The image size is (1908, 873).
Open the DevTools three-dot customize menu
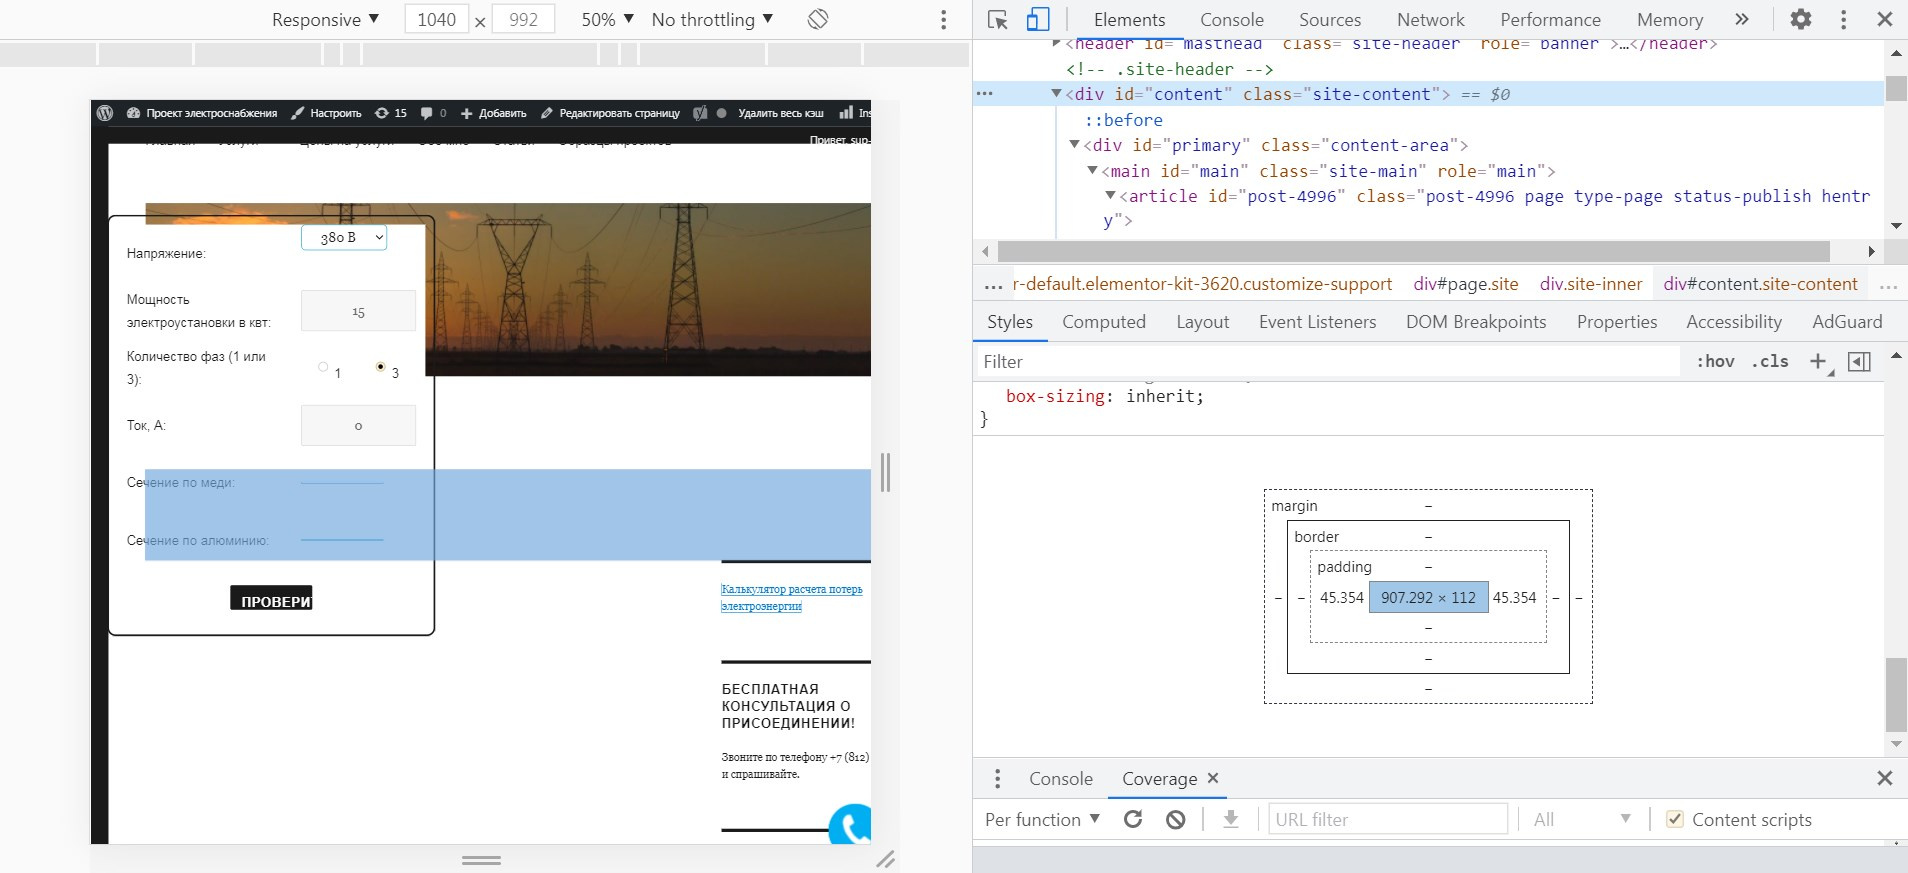point(1843,19)
